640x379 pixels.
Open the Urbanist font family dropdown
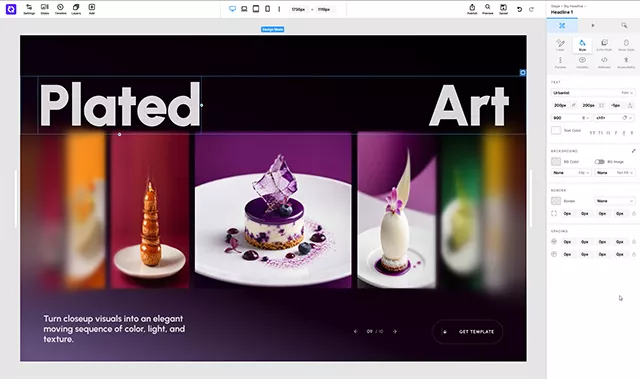coord(593,93)
